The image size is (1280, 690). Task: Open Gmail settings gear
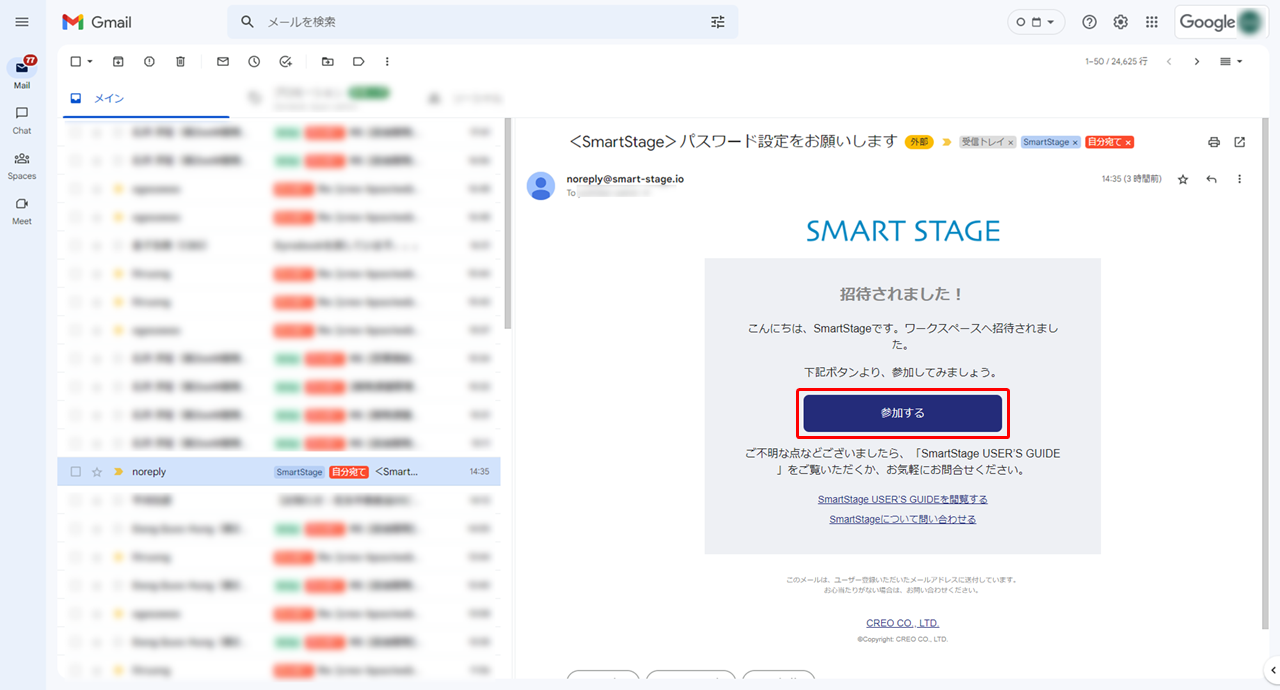tap(1120, 22)
